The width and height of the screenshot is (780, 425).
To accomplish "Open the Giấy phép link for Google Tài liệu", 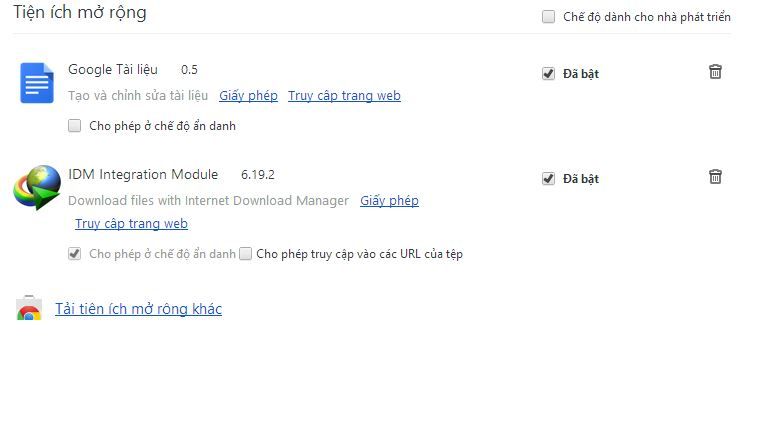I will [248, 96].
